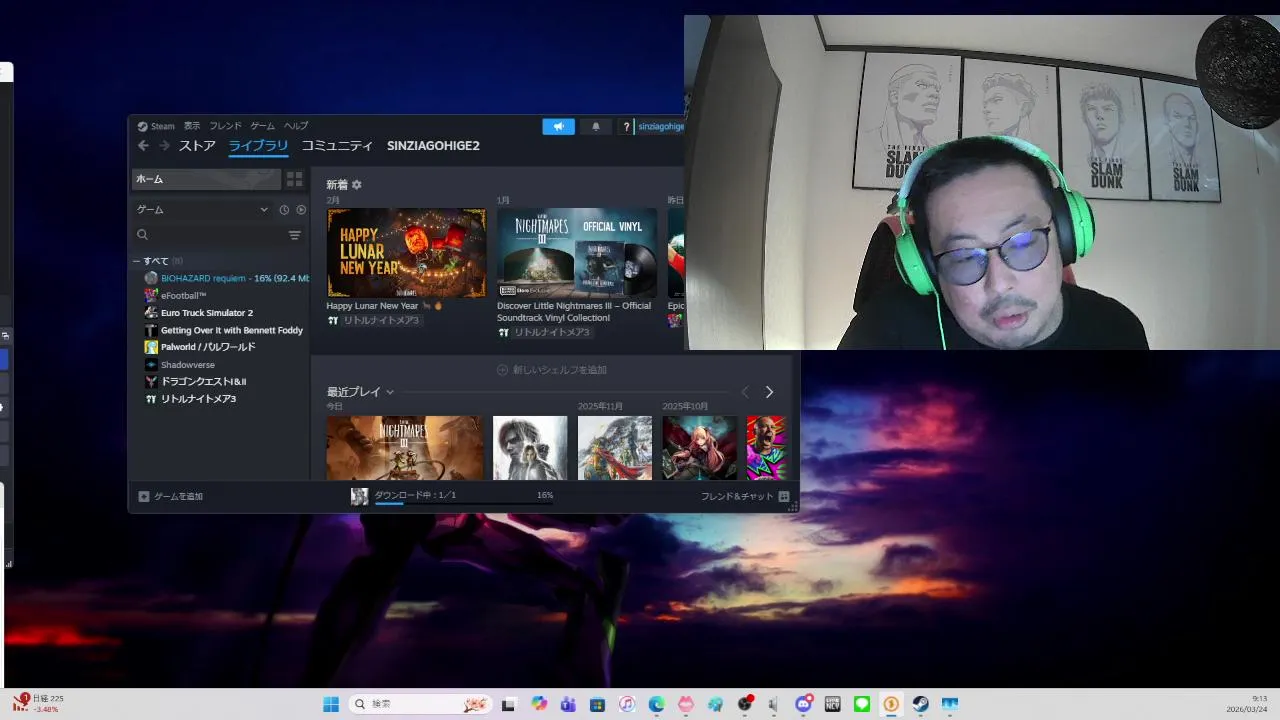The image size is (1280, 720).
Task: Expand the ゲーム filter dropdown
Action: 203,210
